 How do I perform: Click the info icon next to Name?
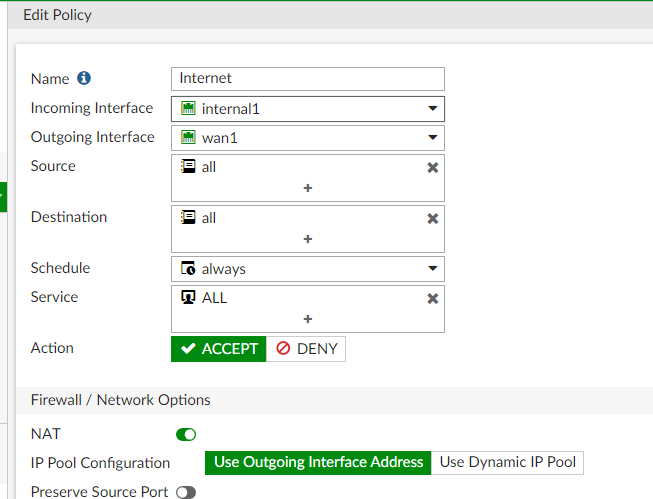[84, 78]
